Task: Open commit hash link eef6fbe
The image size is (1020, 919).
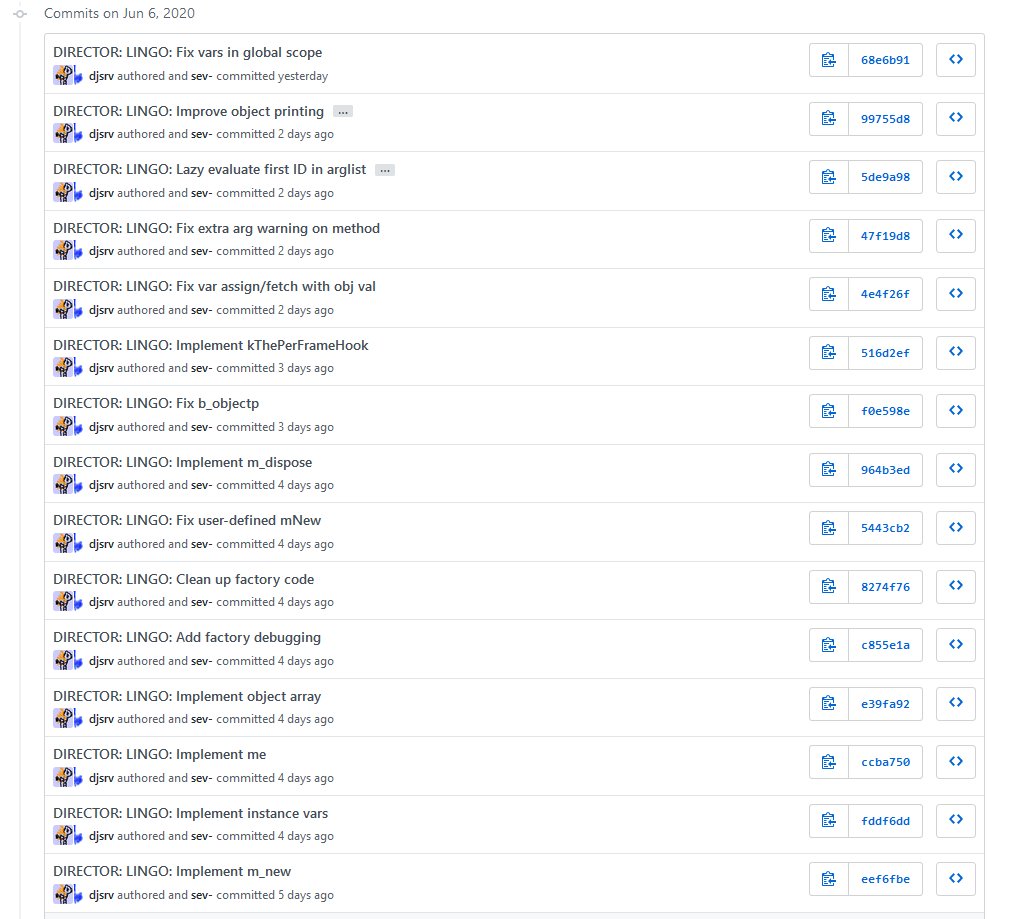Action: click(885, 879)
